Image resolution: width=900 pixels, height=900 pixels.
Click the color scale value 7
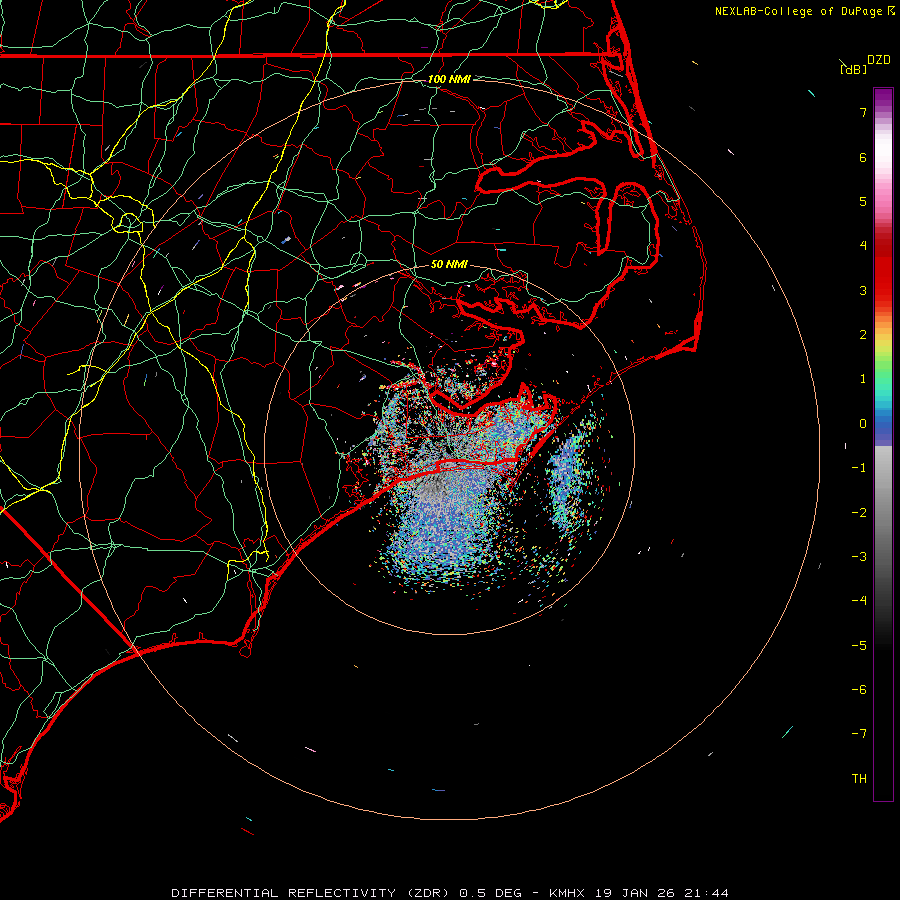[863, 112]
